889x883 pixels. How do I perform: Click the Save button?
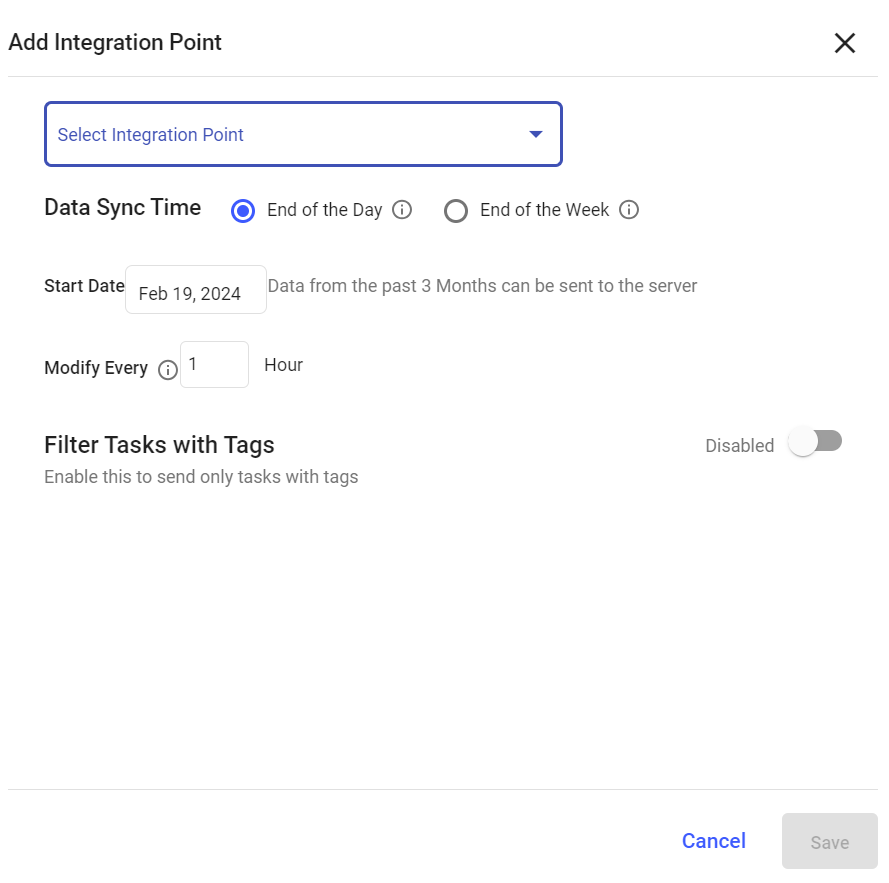pyautogui.click(x=829, y=842)
